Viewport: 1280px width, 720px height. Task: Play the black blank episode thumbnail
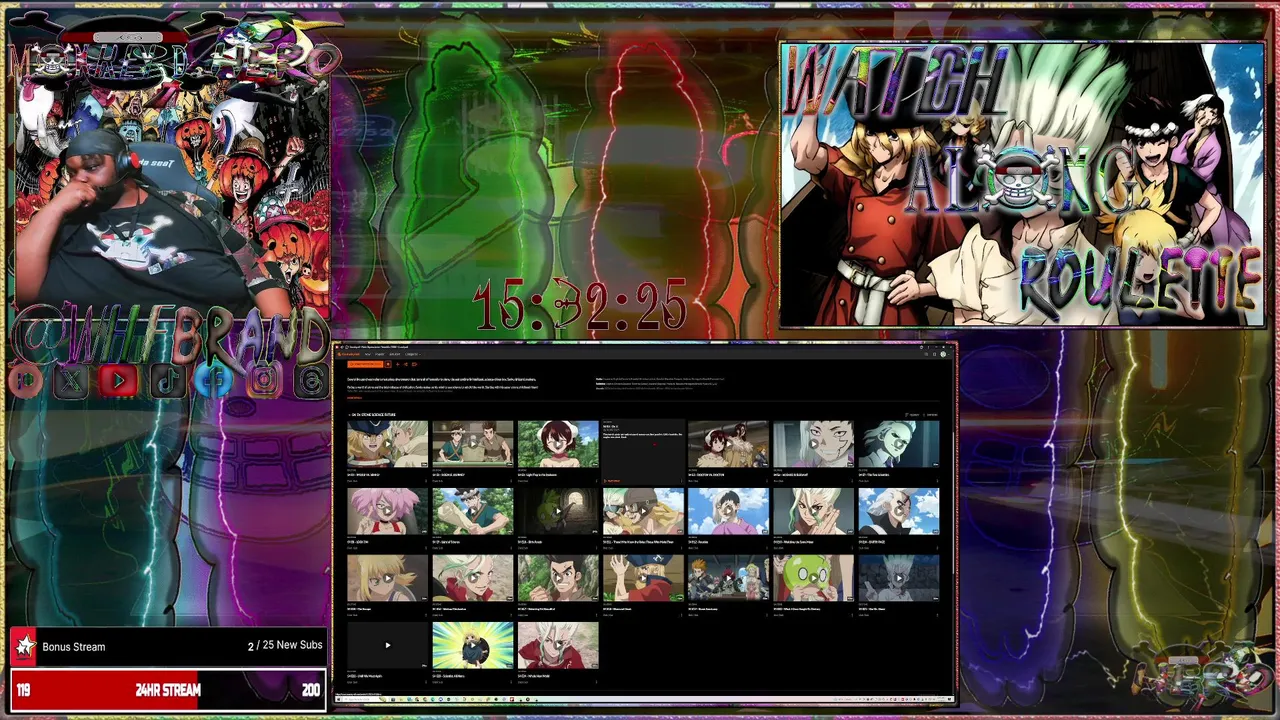click(387, 645)
